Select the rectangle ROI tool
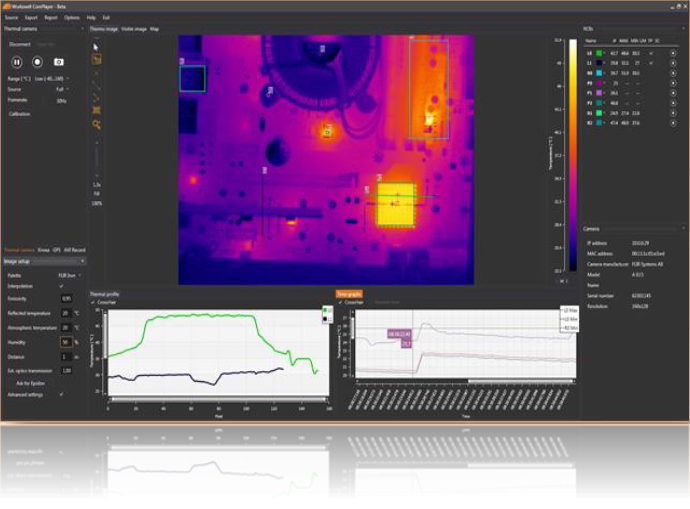Image resolution: width=690 pixels, height=509 pixels. [x=96, y=60]
